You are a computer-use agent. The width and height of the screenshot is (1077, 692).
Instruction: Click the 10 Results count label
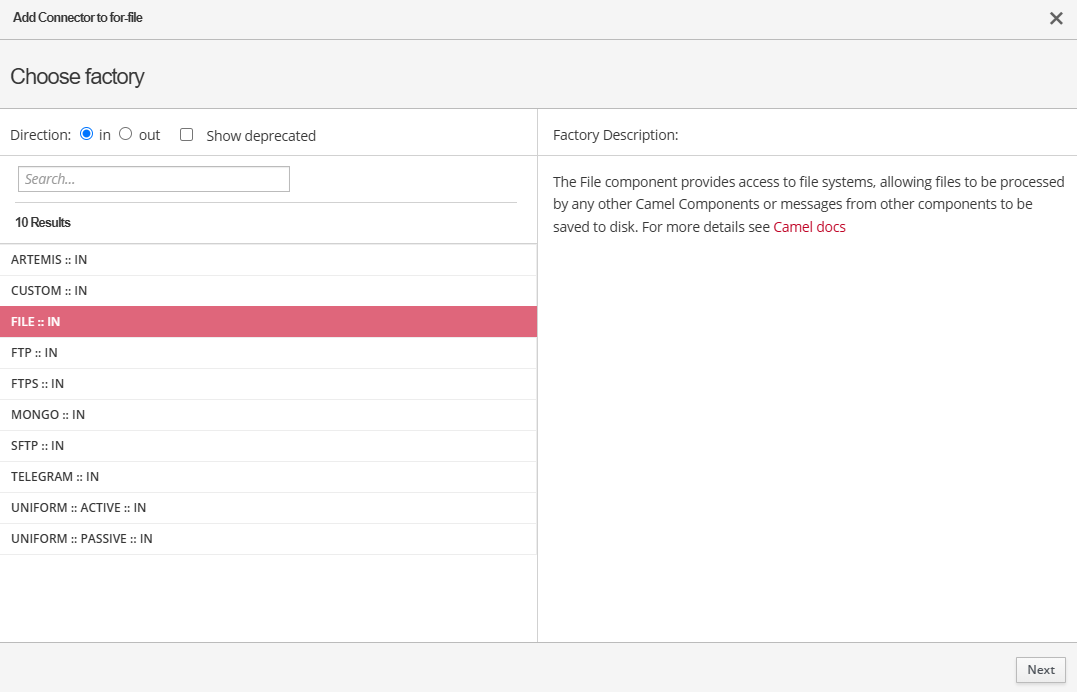(43, 222)
